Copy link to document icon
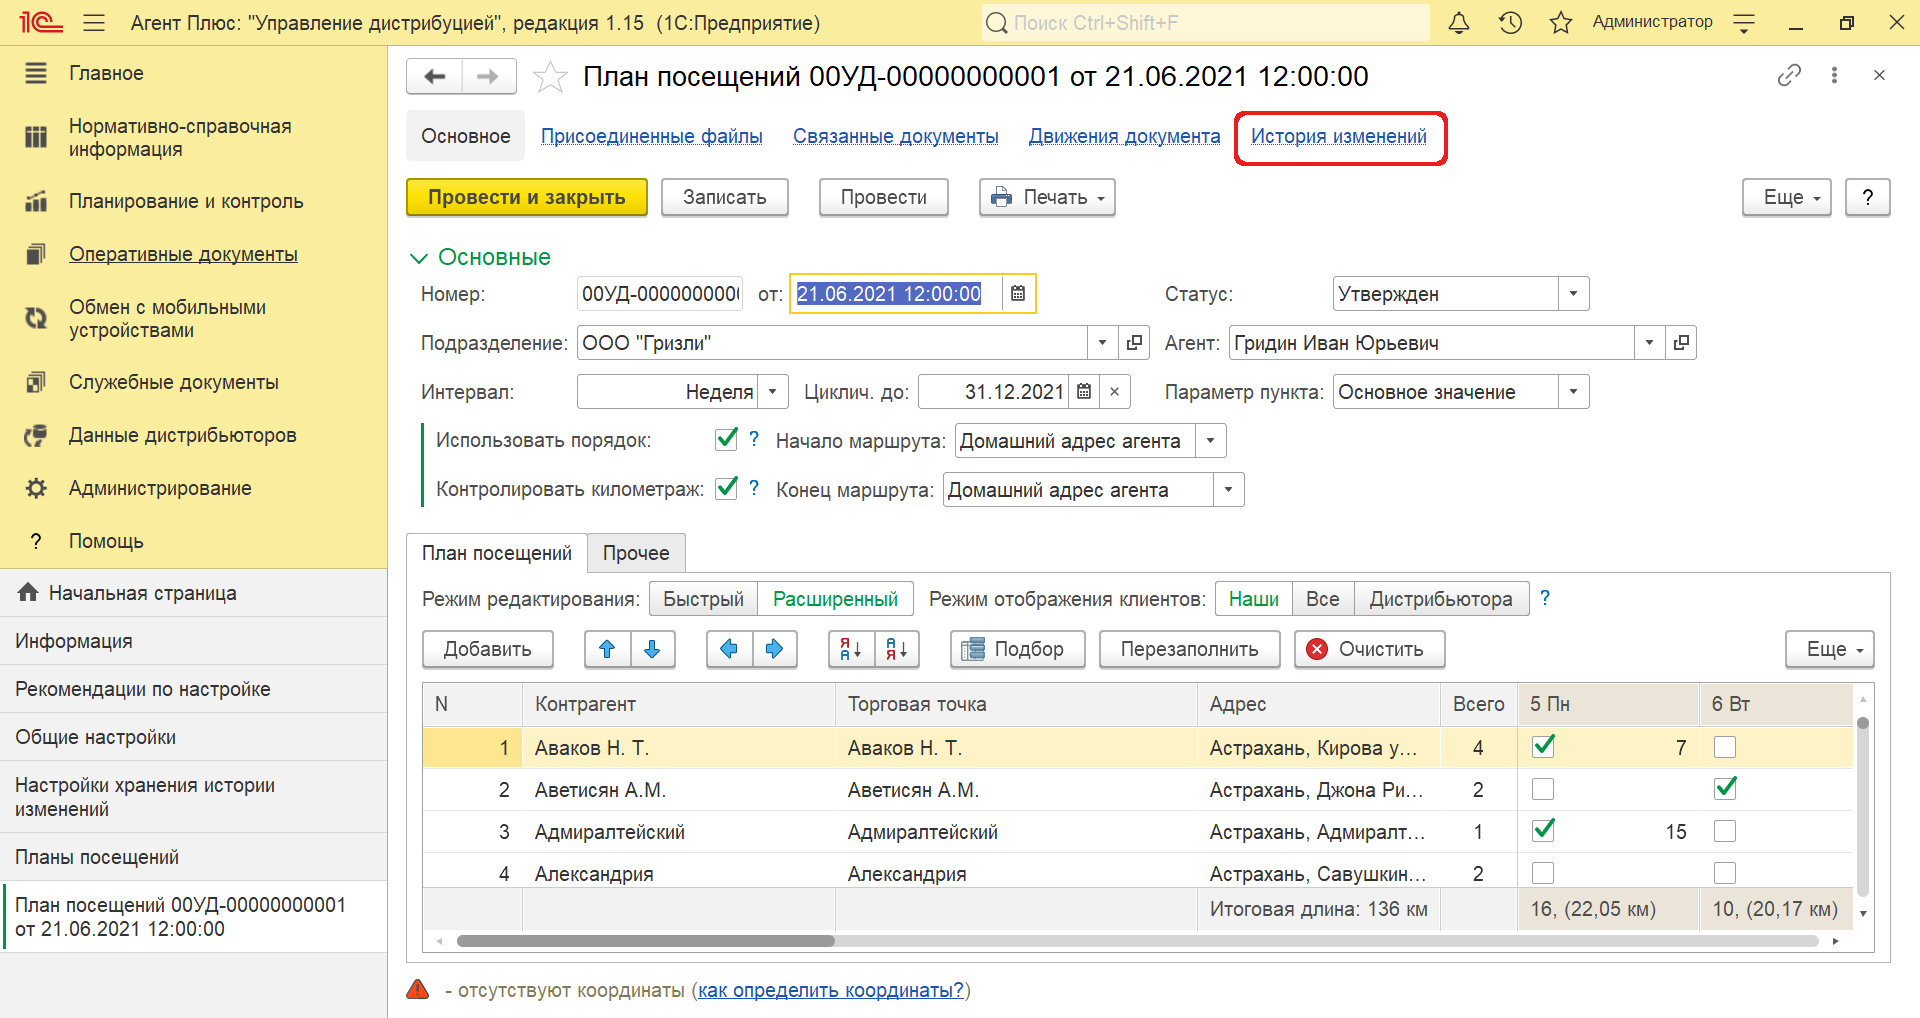Viewport: 1920px width, 1018px height. pos(1789,75)
